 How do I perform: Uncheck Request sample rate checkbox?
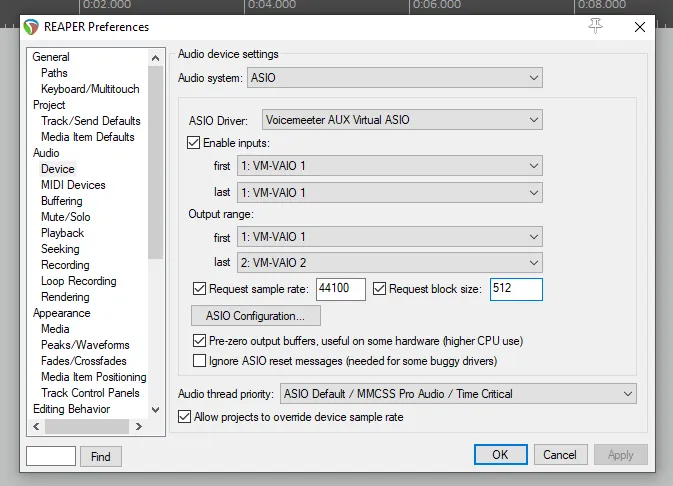tap(199, 289)
